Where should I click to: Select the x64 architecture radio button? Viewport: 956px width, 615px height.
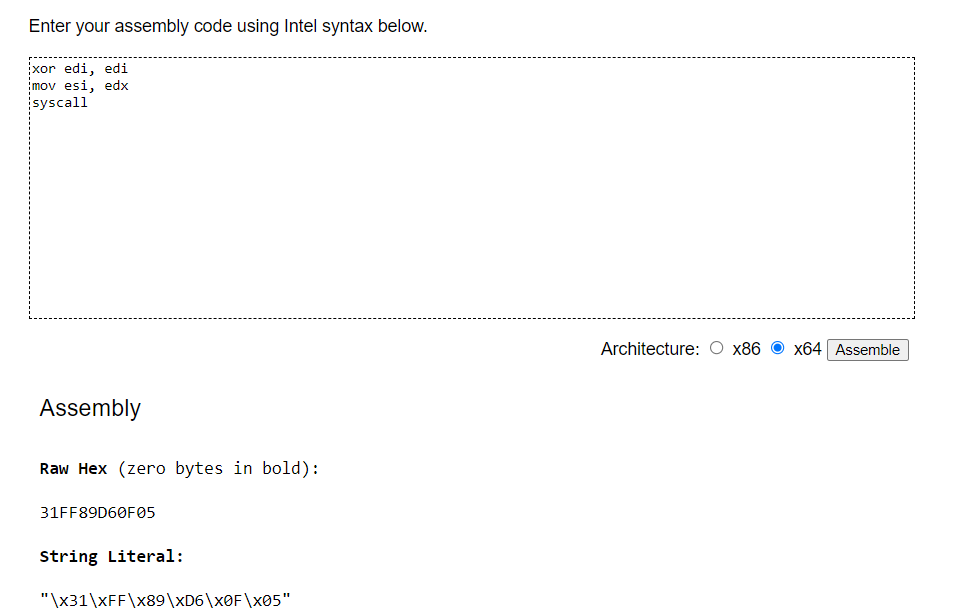778,349
